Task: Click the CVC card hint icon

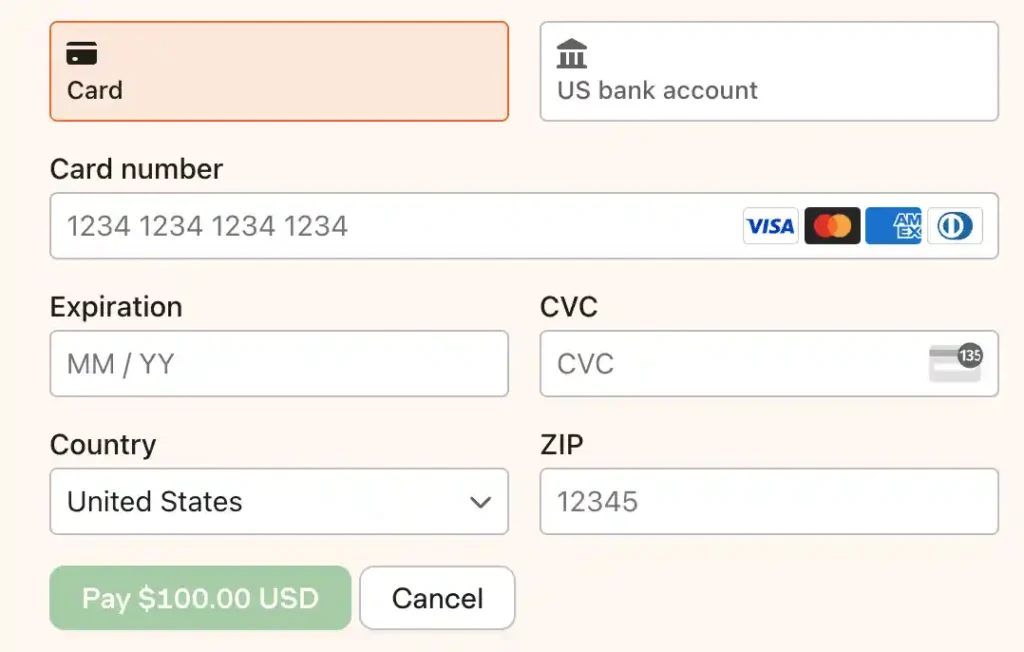Action: click(955, 363)
